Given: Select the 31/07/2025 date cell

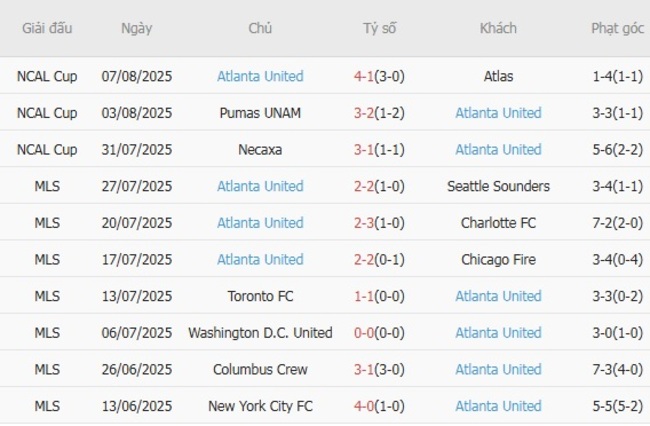Looking at the screenshot, I should click(x=137, y=149).
